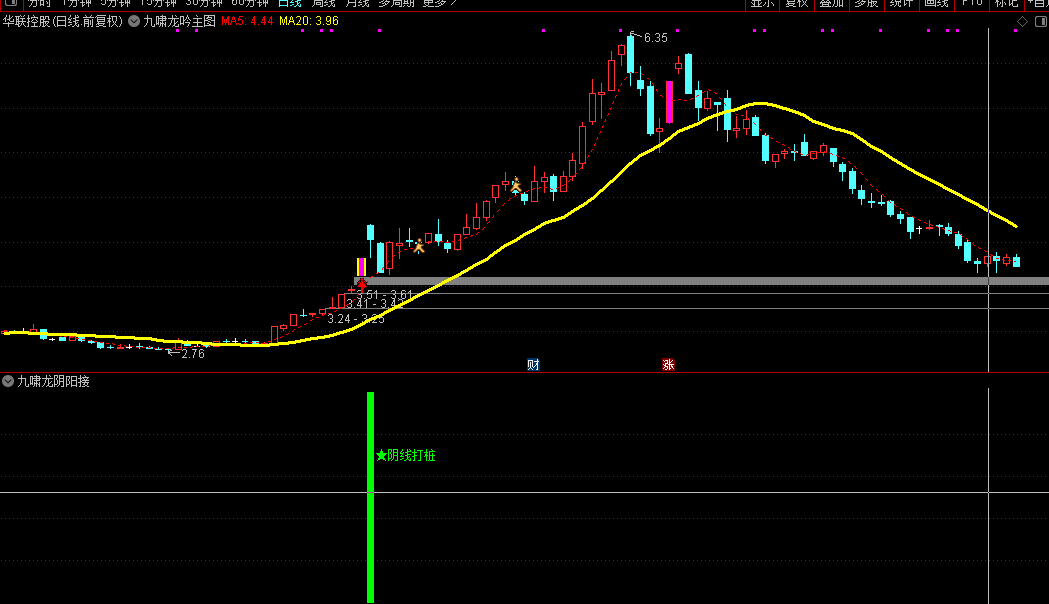Select the 周线 weekly chart tab

(x=324, y=3)
